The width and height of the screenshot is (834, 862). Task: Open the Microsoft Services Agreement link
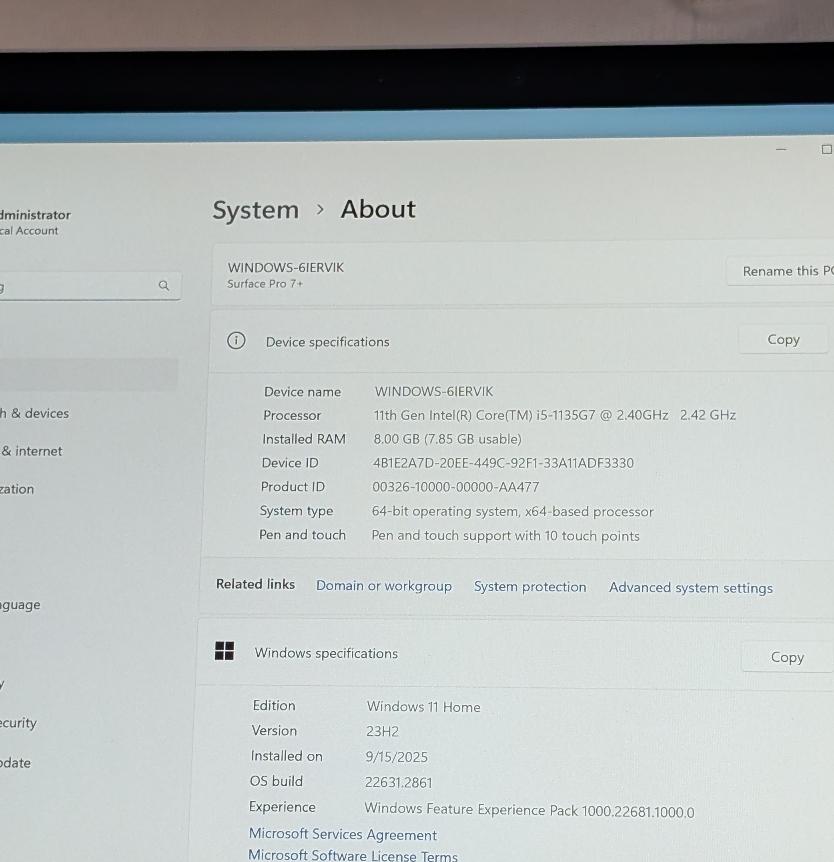343,835
